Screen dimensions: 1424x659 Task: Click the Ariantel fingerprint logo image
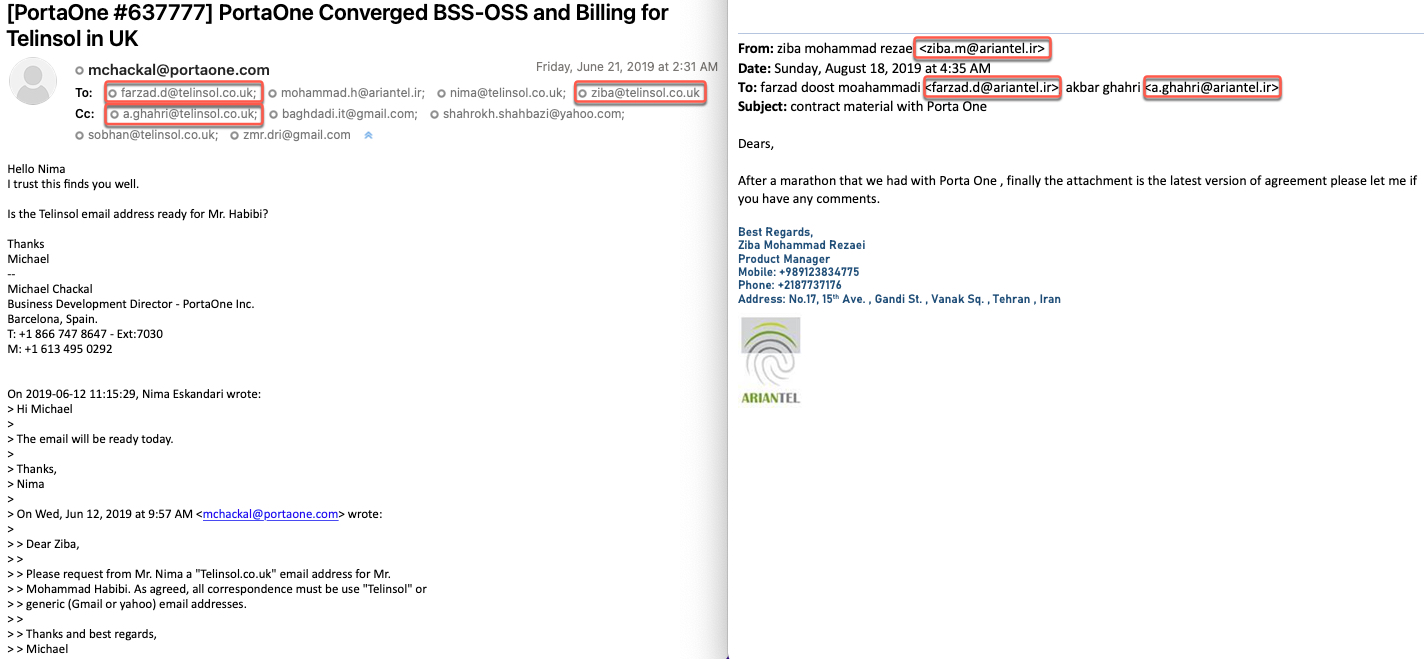pos(770,360)
